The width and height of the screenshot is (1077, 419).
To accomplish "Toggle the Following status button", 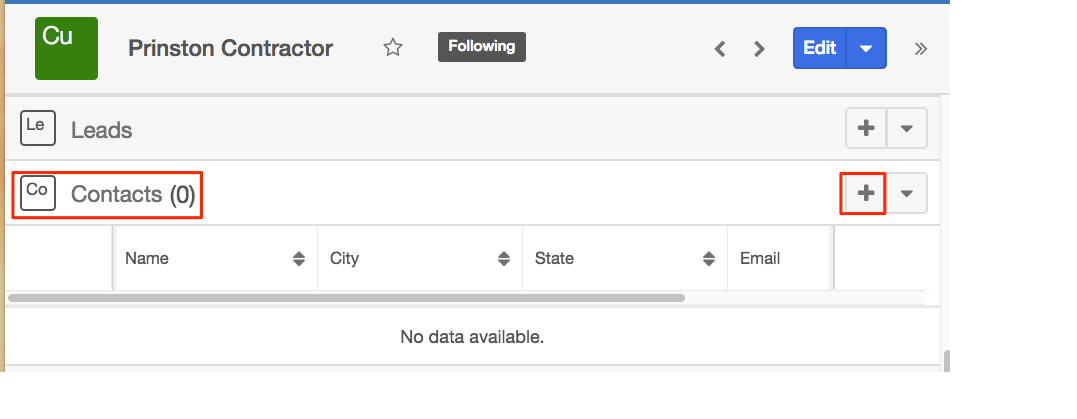I will (x=481, y=47).
